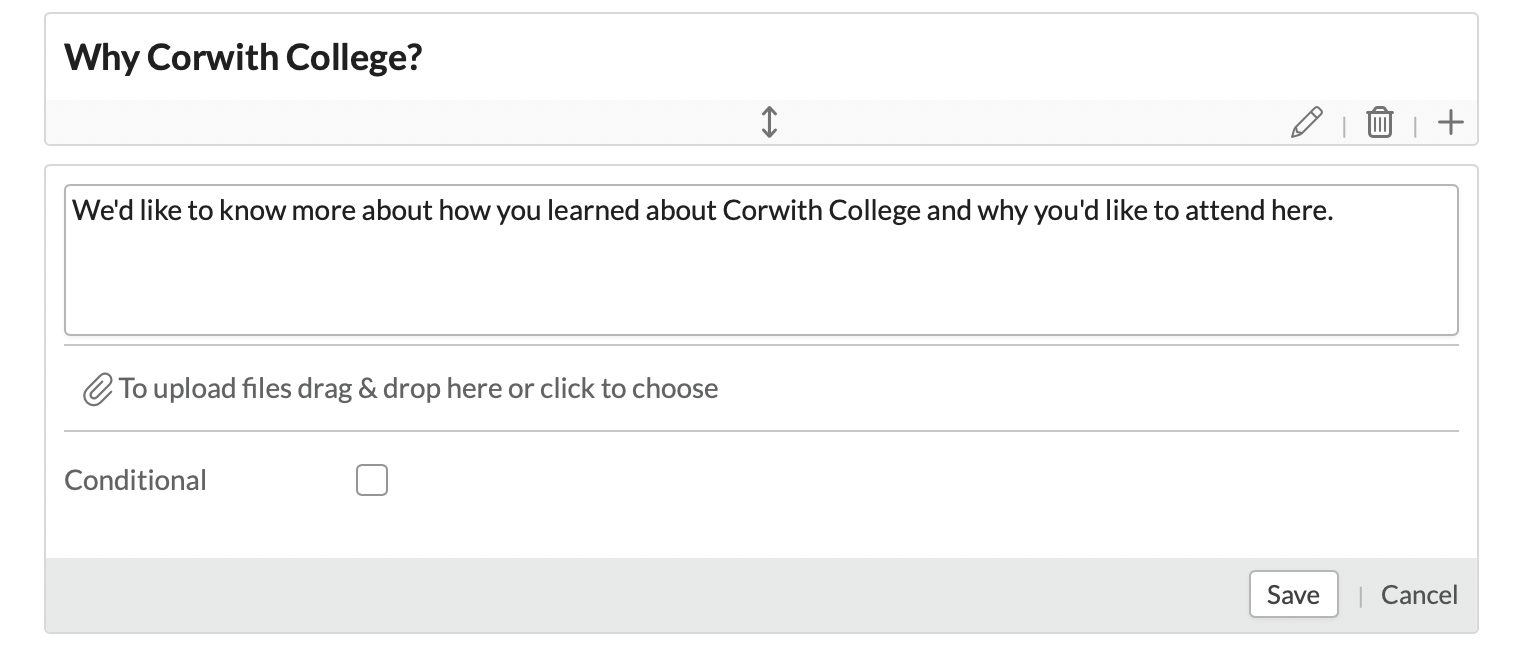Click the "Why Corwith College?" heading
Image resolution: width=1520 pixels, height=652 pixels.
click(x=243, y=58)
